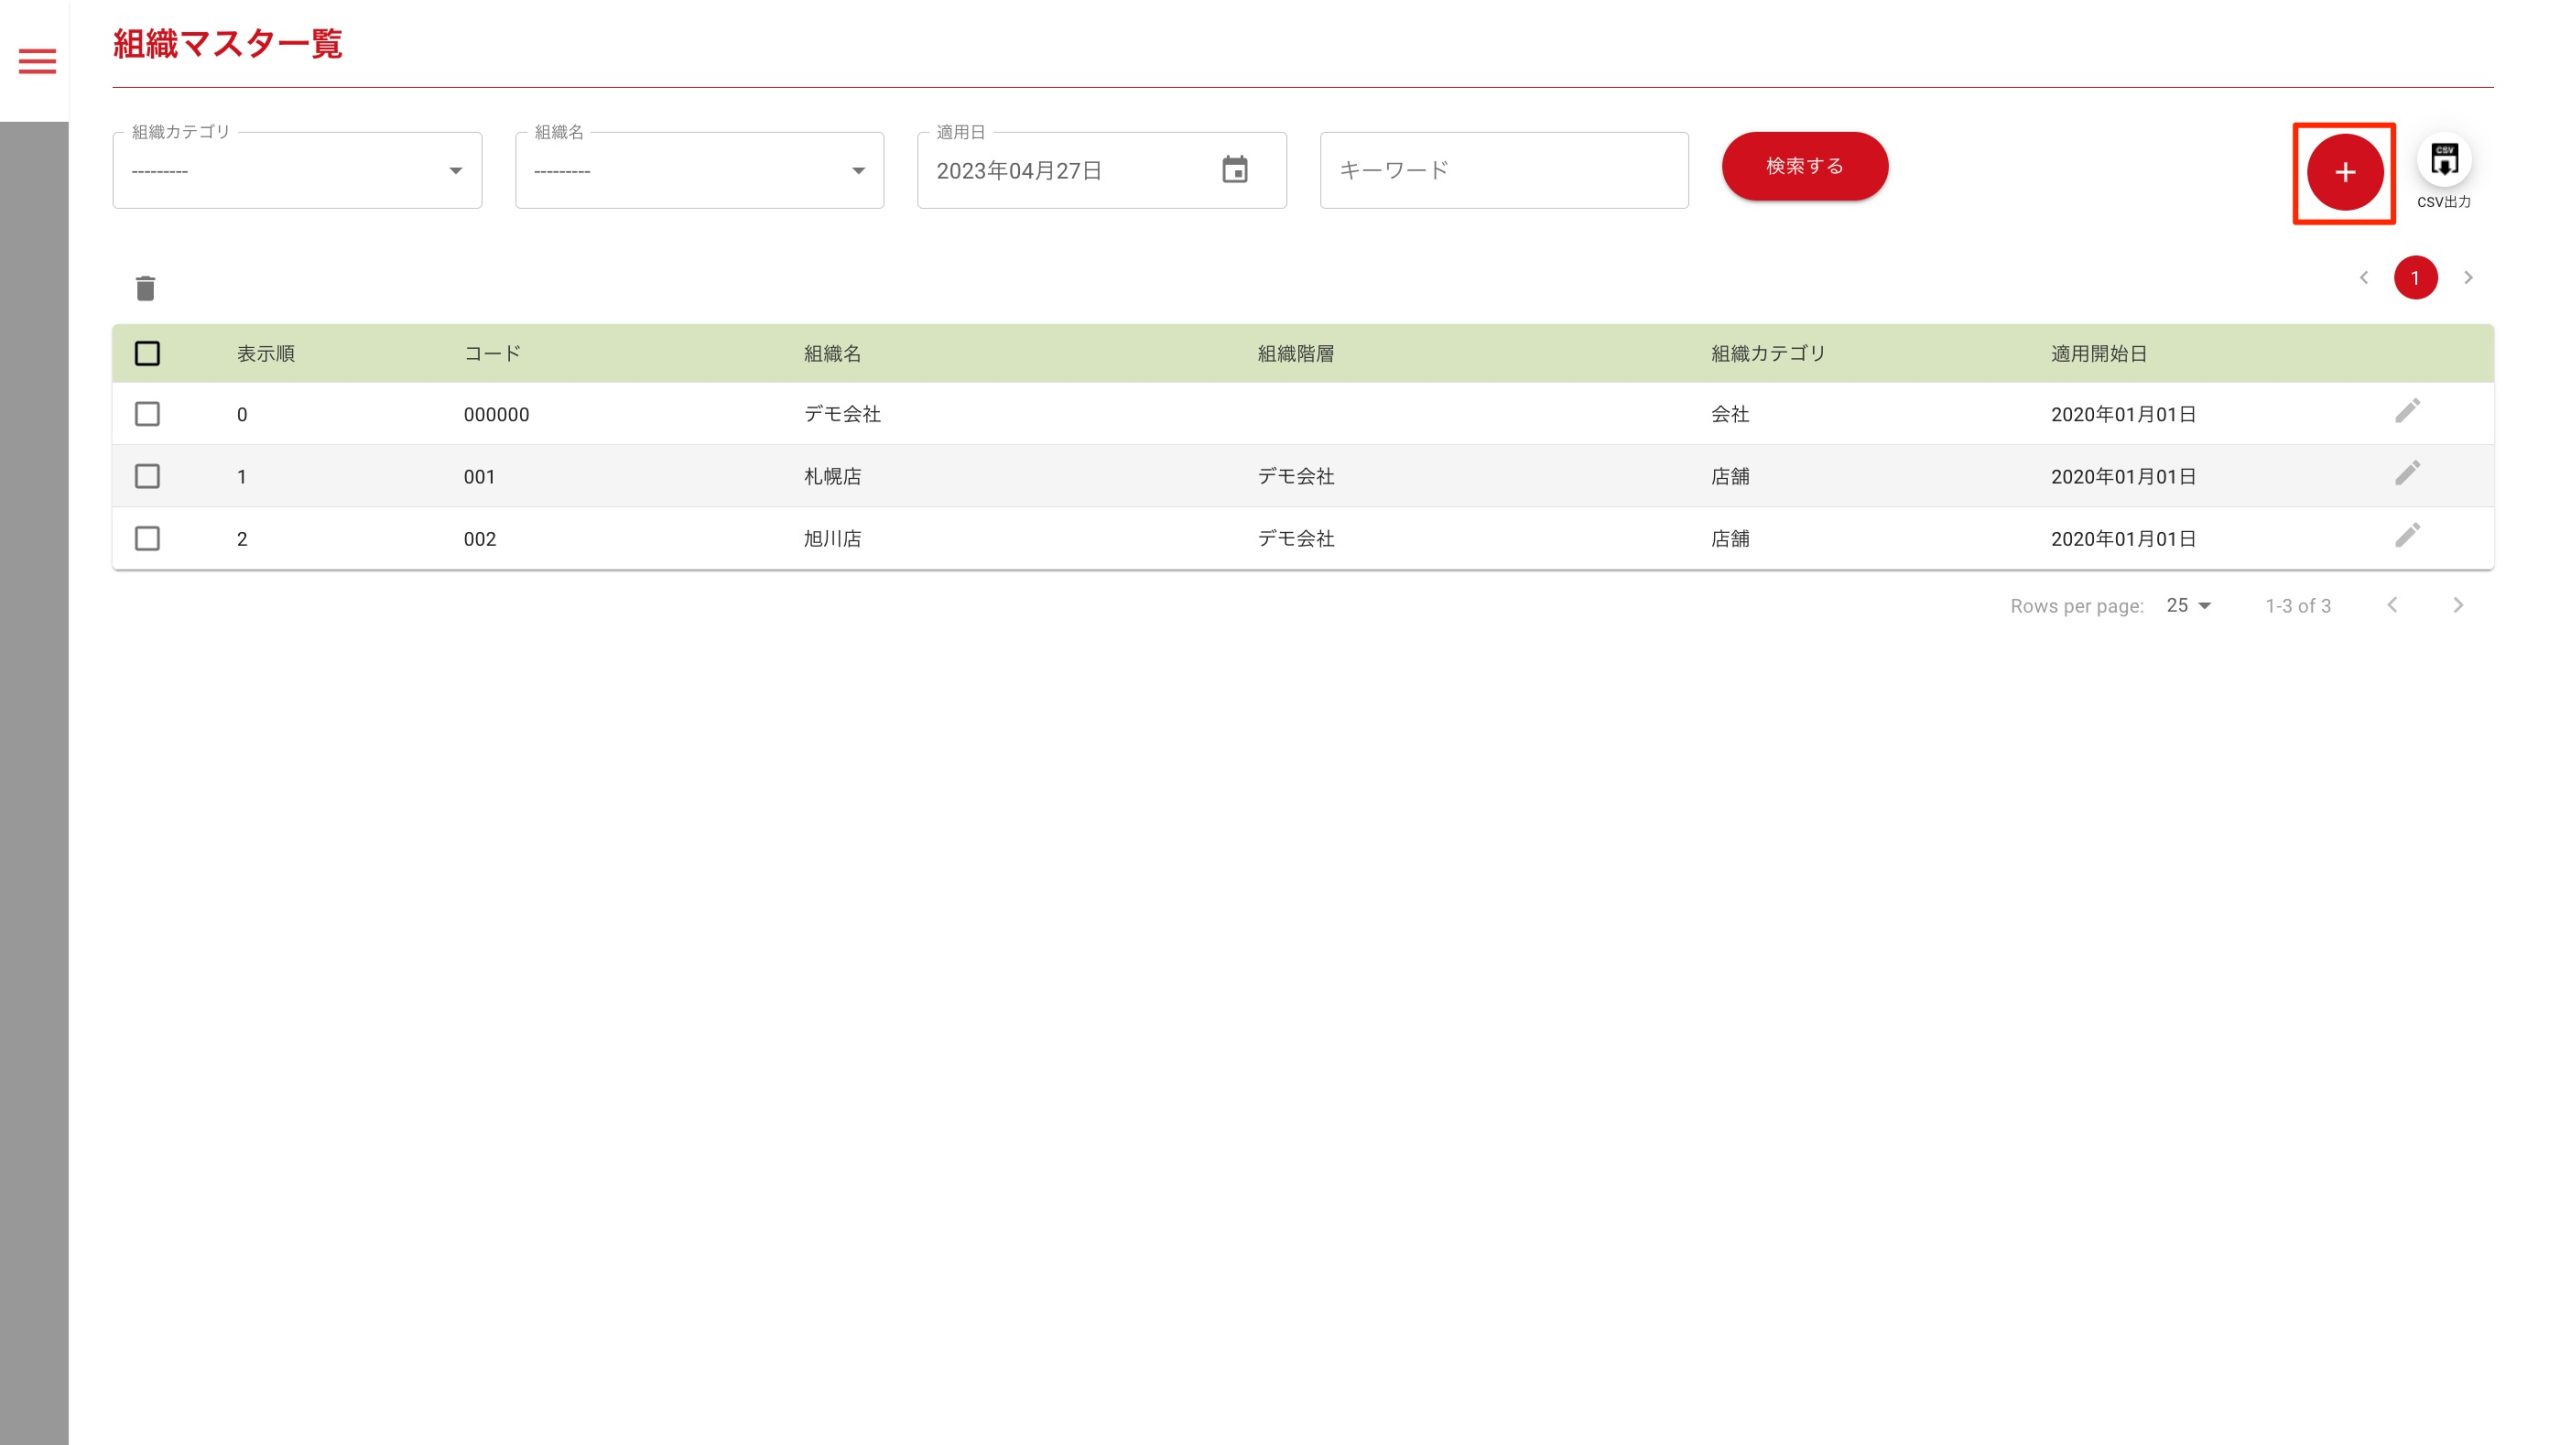The height and width of the screenshot is (1445, 2560).
Task: Check the box for 札幌店 row
Action: [x=147, y=476]
